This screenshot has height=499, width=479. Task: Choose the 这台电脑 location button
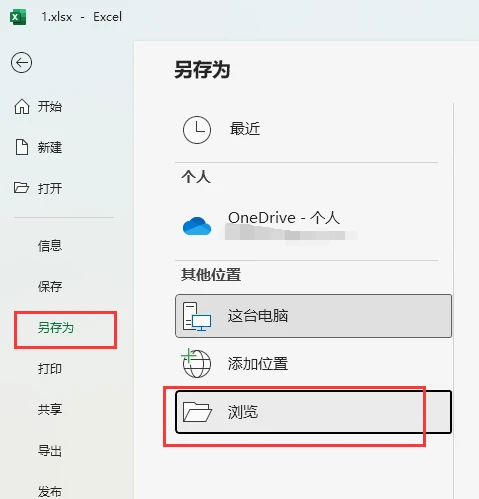(313, 316)
